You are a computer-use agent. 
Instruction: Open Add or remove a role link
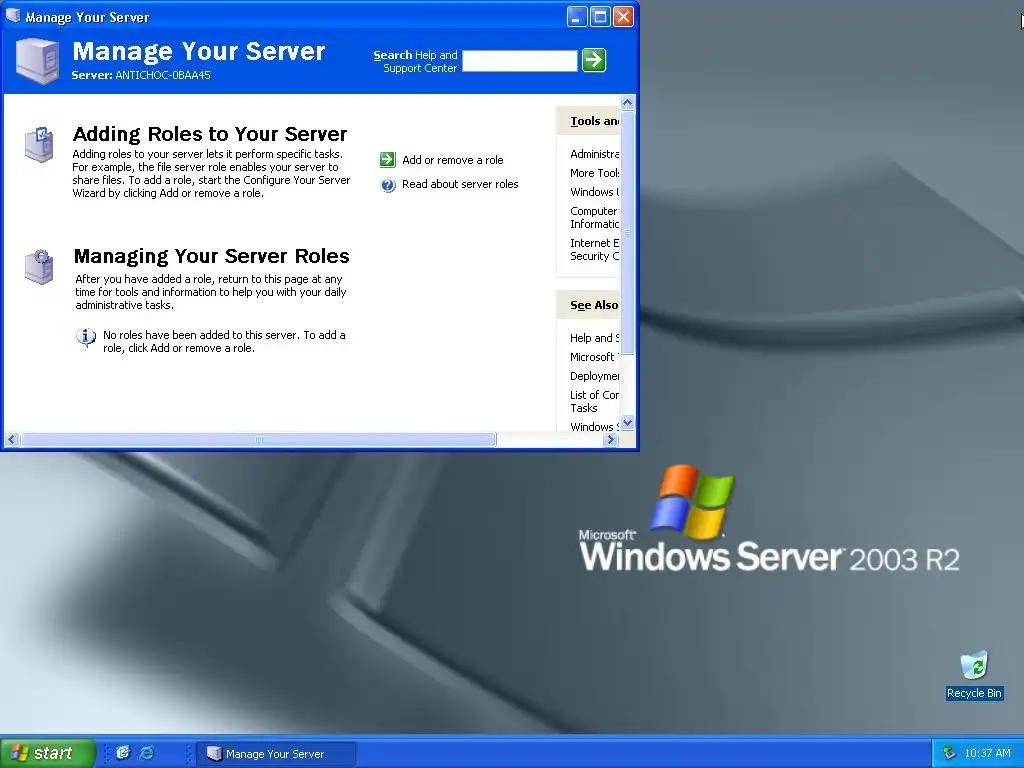click(x=453, y=160)
